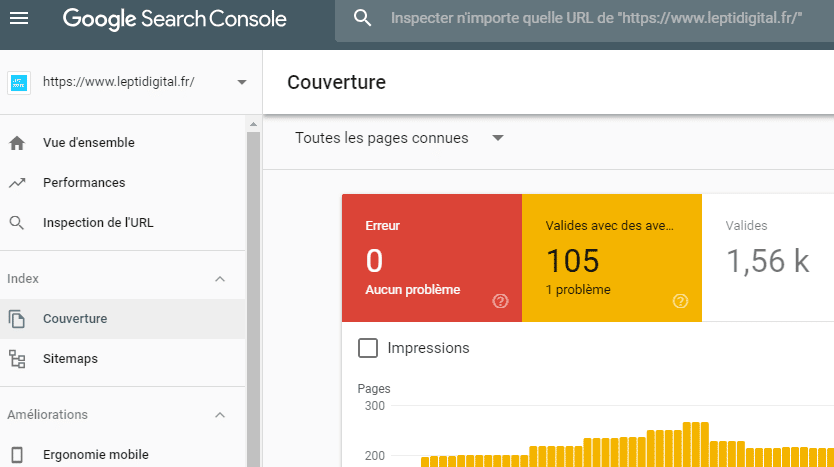Open Vue d'ensemble menu item
This screenshot has height=467, width=834.
pyautogui.click(x=123, y=143)
